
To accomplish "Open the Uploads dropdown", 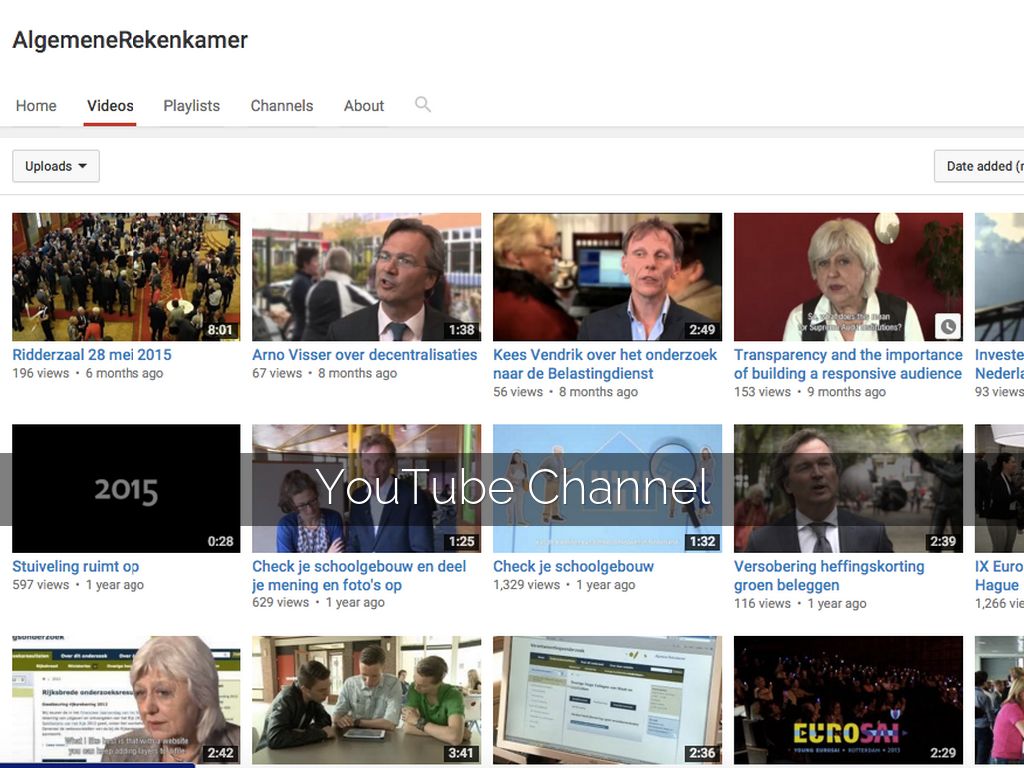I will point(56,166).
